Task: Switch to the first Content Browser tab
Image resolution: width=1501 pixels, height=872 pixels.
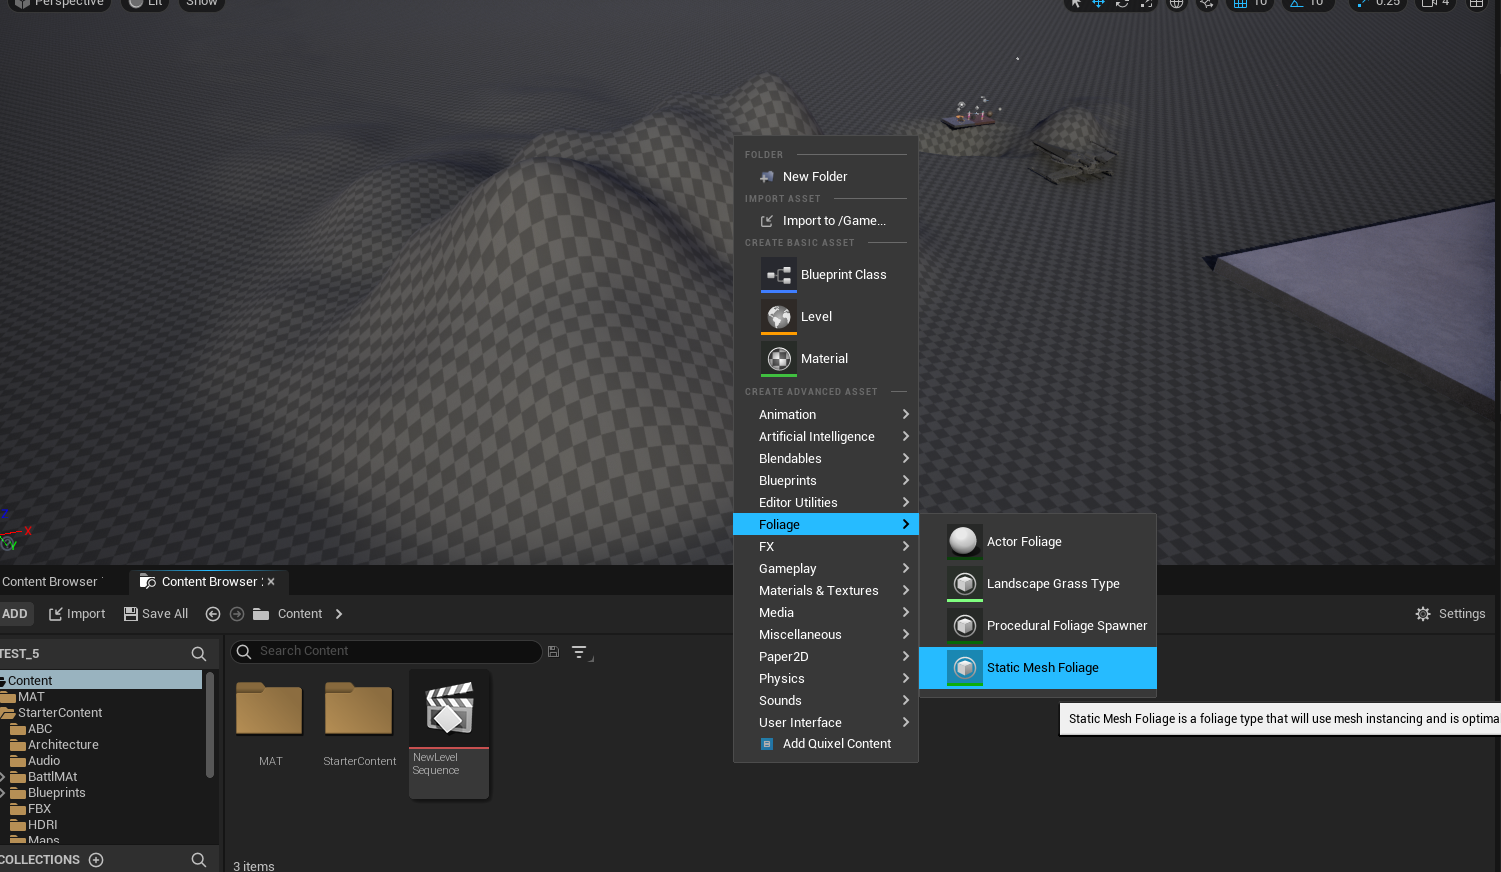Action: [50, 581]
